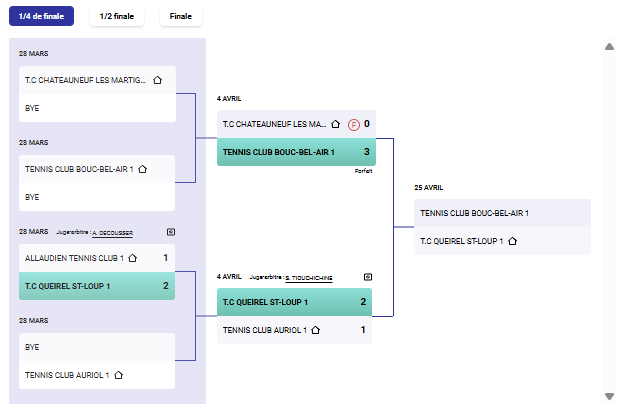Click the red forfeit F icon
The height and width of the screenshot is (409, 627).
pos(353,124)
